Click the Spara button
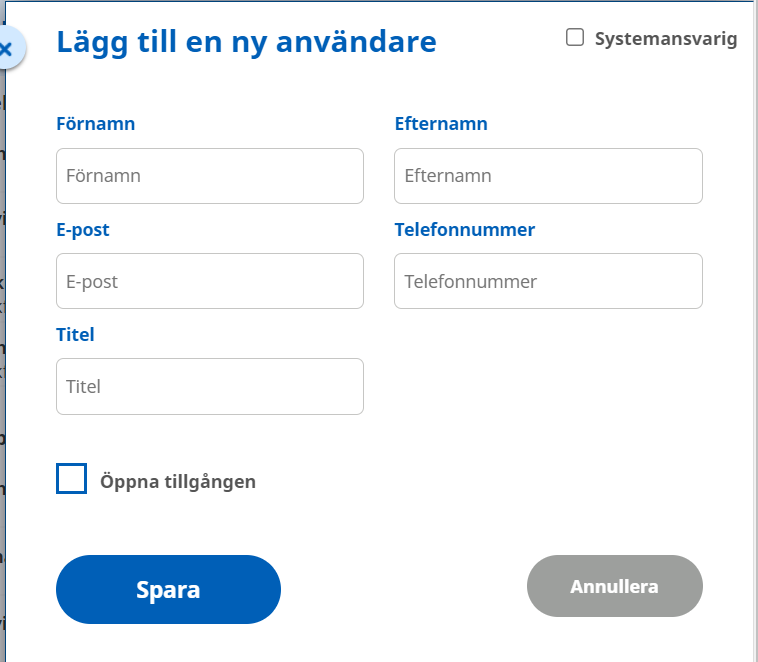The image size is (758, 662). (x=168, y=589)
